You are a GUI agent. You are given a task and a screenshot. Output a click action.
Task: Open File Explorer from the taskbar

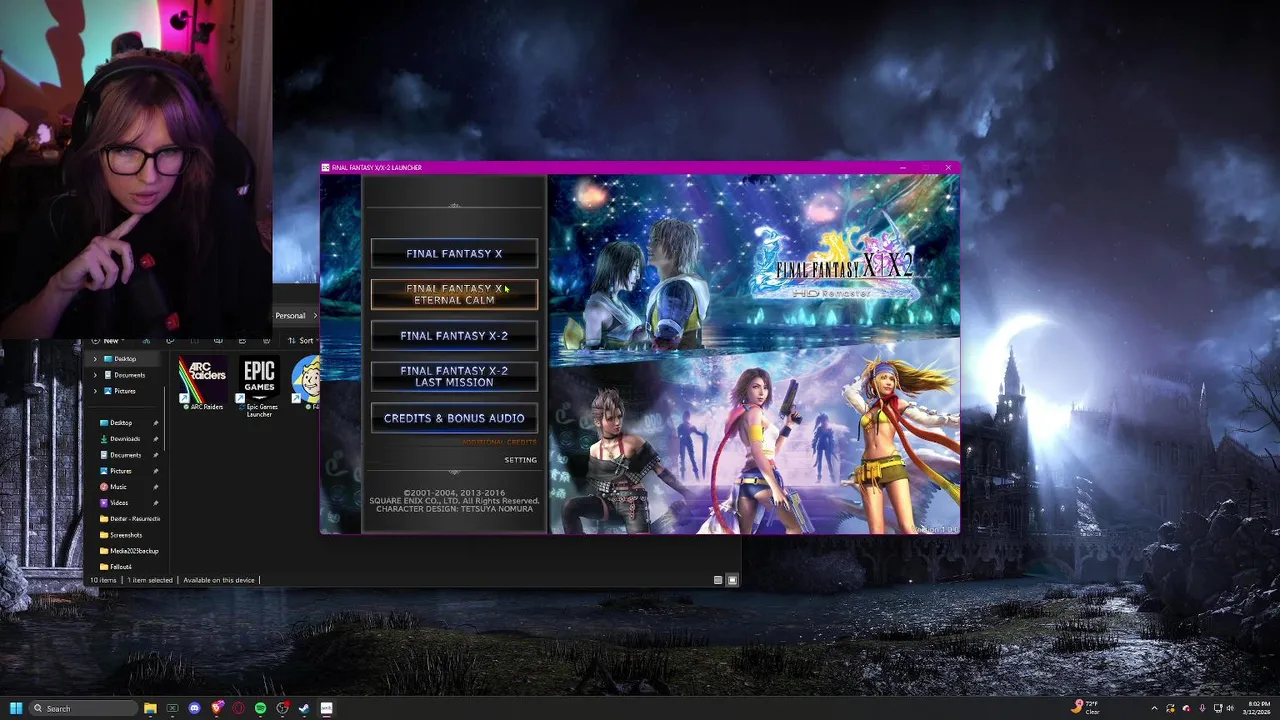pos(150,708)
